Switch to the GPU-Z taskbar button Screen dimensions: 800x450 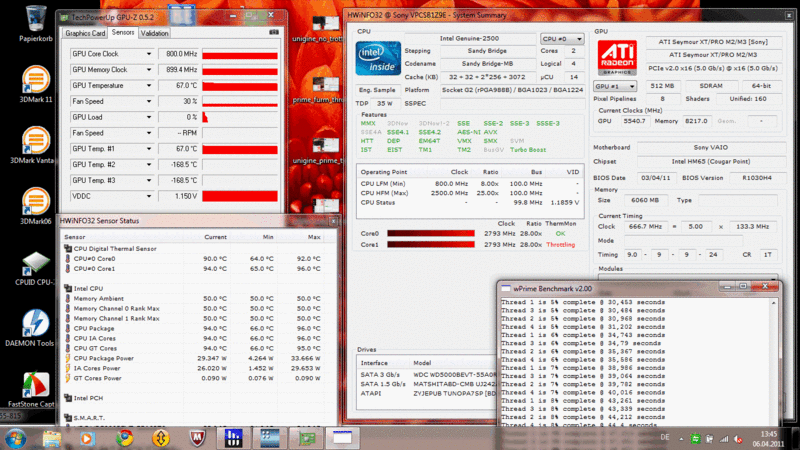point(306,438)
